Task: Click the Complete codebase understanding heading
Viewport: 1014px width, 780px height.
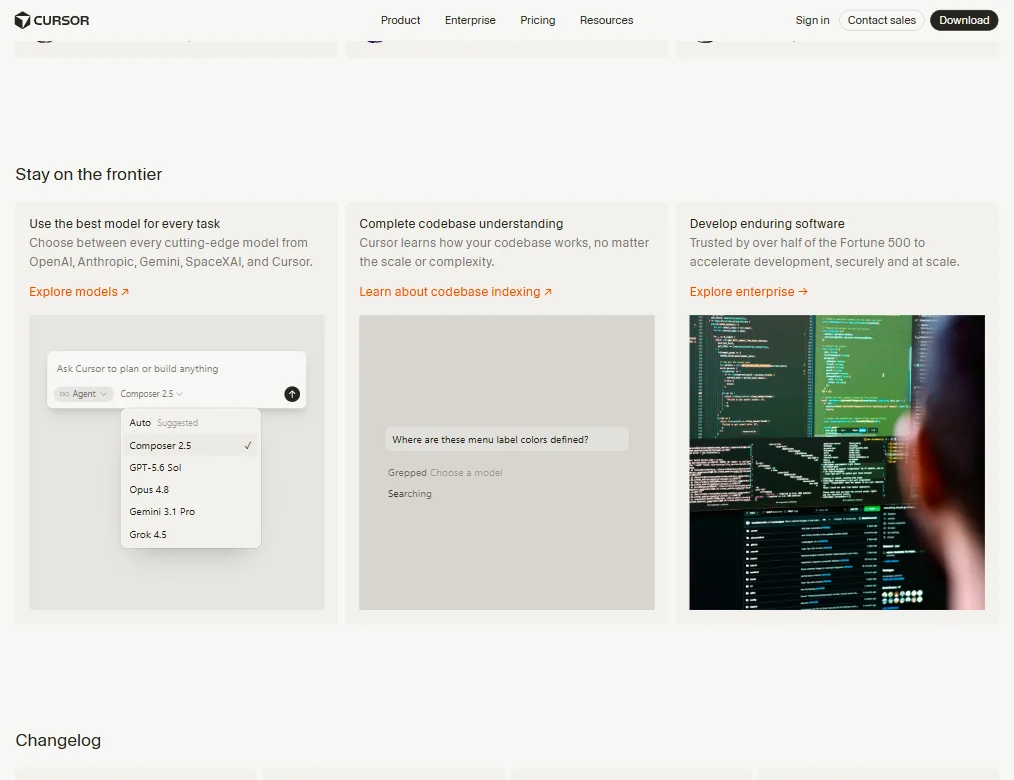Action: [x=461, y=224]
